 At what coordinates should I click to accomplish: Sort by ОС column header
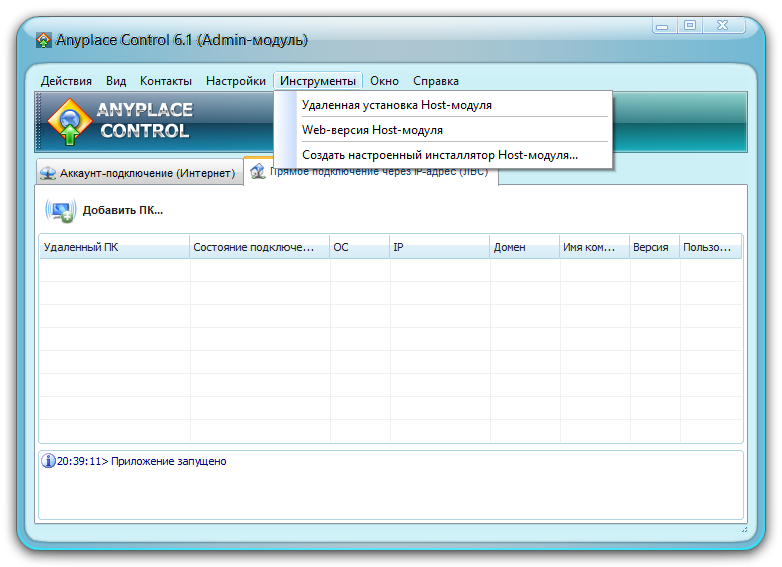(x=360, y=247)
